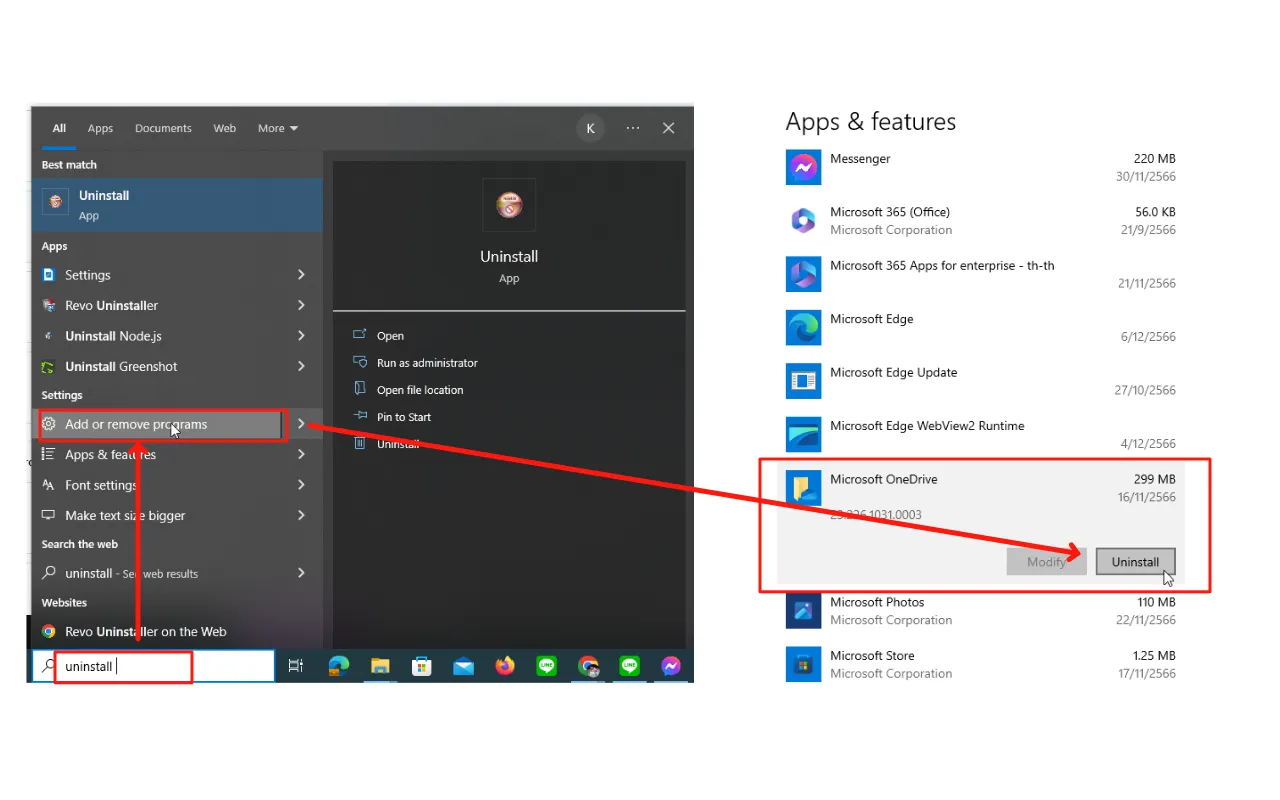
Task: Expand the Revo Uninstaller result arrow
Action: point(301,305)
